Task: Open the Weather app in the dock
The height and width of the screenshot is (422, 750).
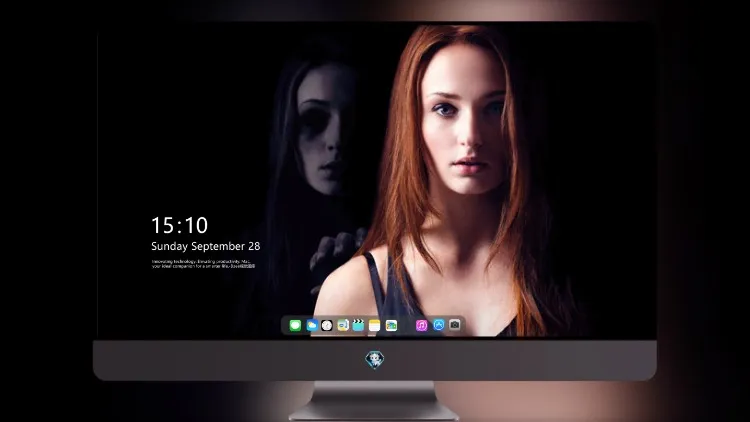Action: pyautogui.click(x=312, y=326)
